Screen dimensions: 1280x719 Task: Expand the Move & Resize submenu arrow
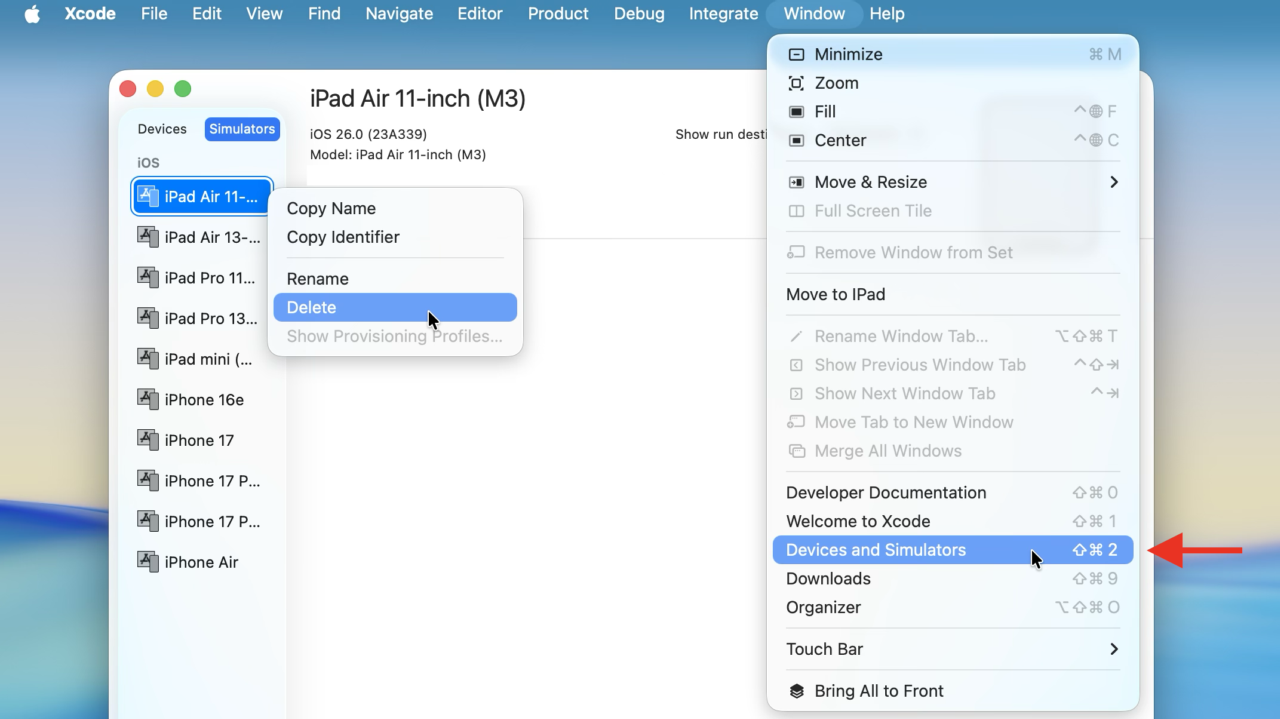click(1113, 182)
